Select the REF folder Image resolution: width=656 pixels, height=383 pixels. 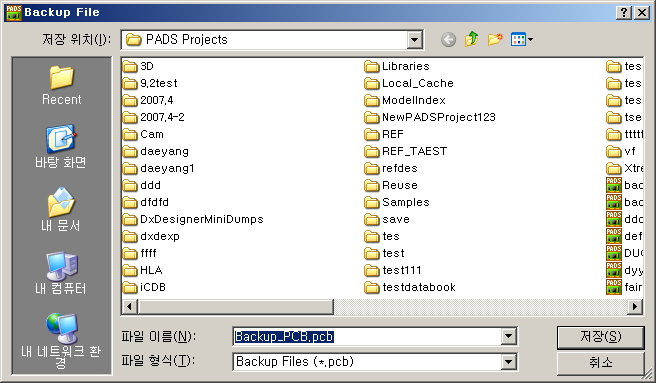coord(384,134)
